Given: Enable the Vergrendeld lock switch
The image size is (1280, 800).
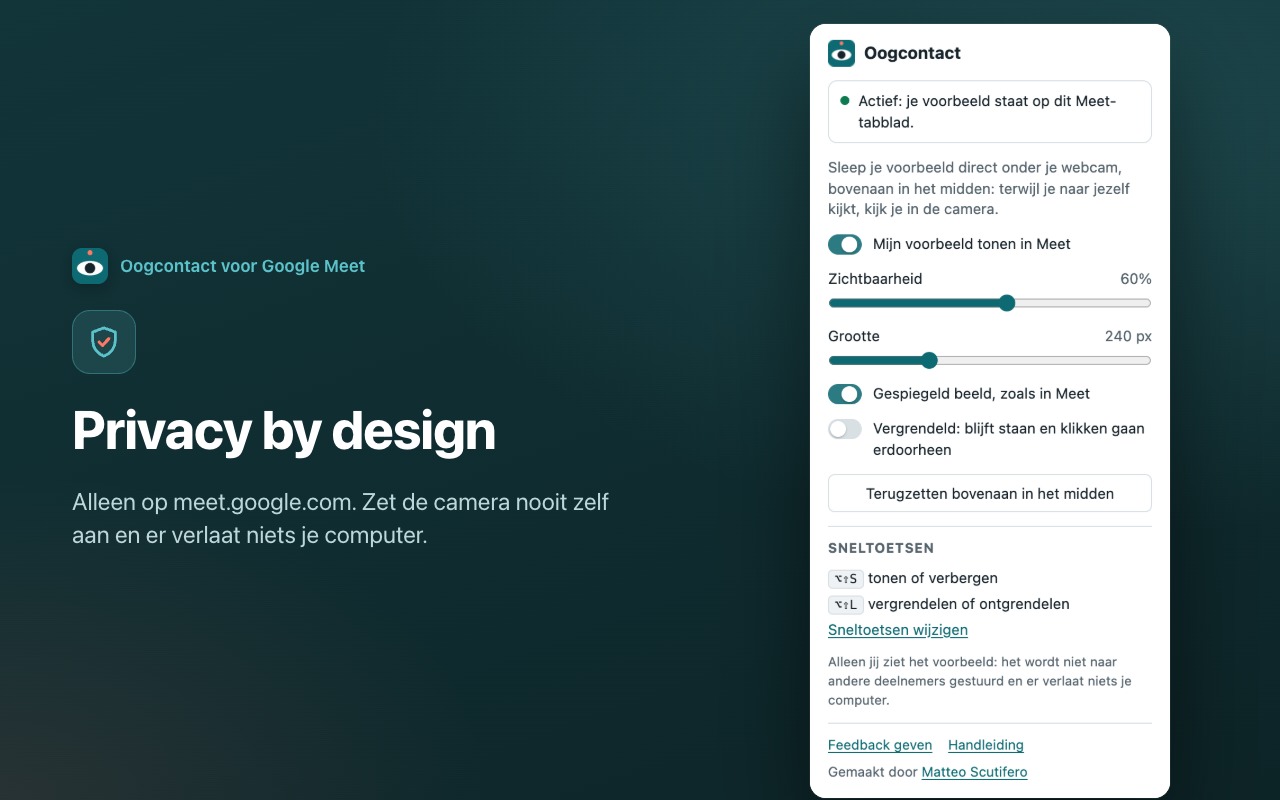Looking at the screenshot, I should [845, 429].
